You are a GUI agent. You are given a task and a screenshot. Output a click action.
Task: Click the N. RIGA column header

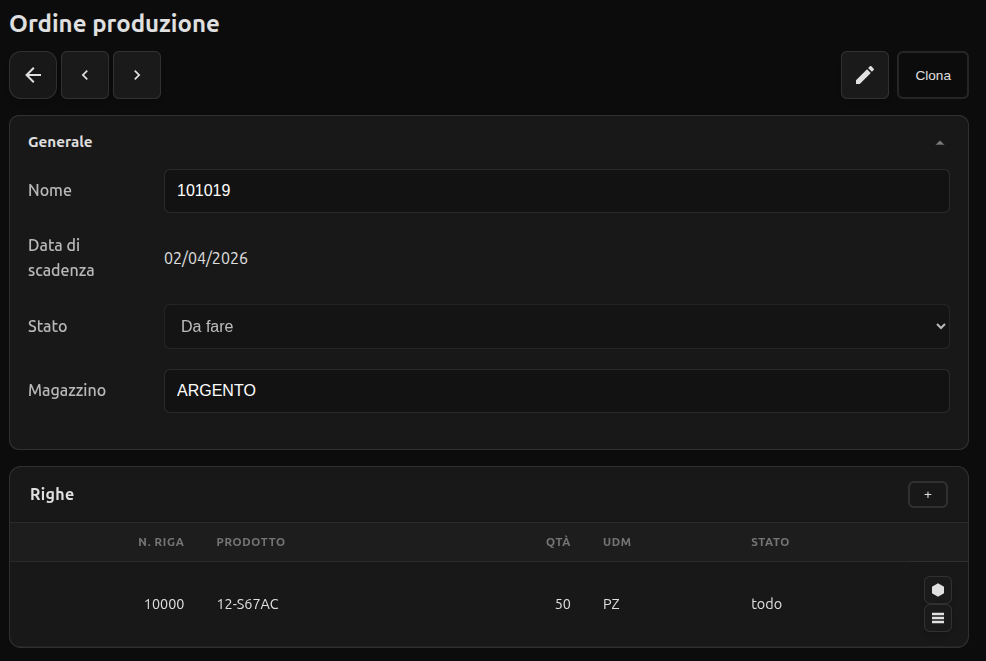pyautogui.click(x=161, y=542)
